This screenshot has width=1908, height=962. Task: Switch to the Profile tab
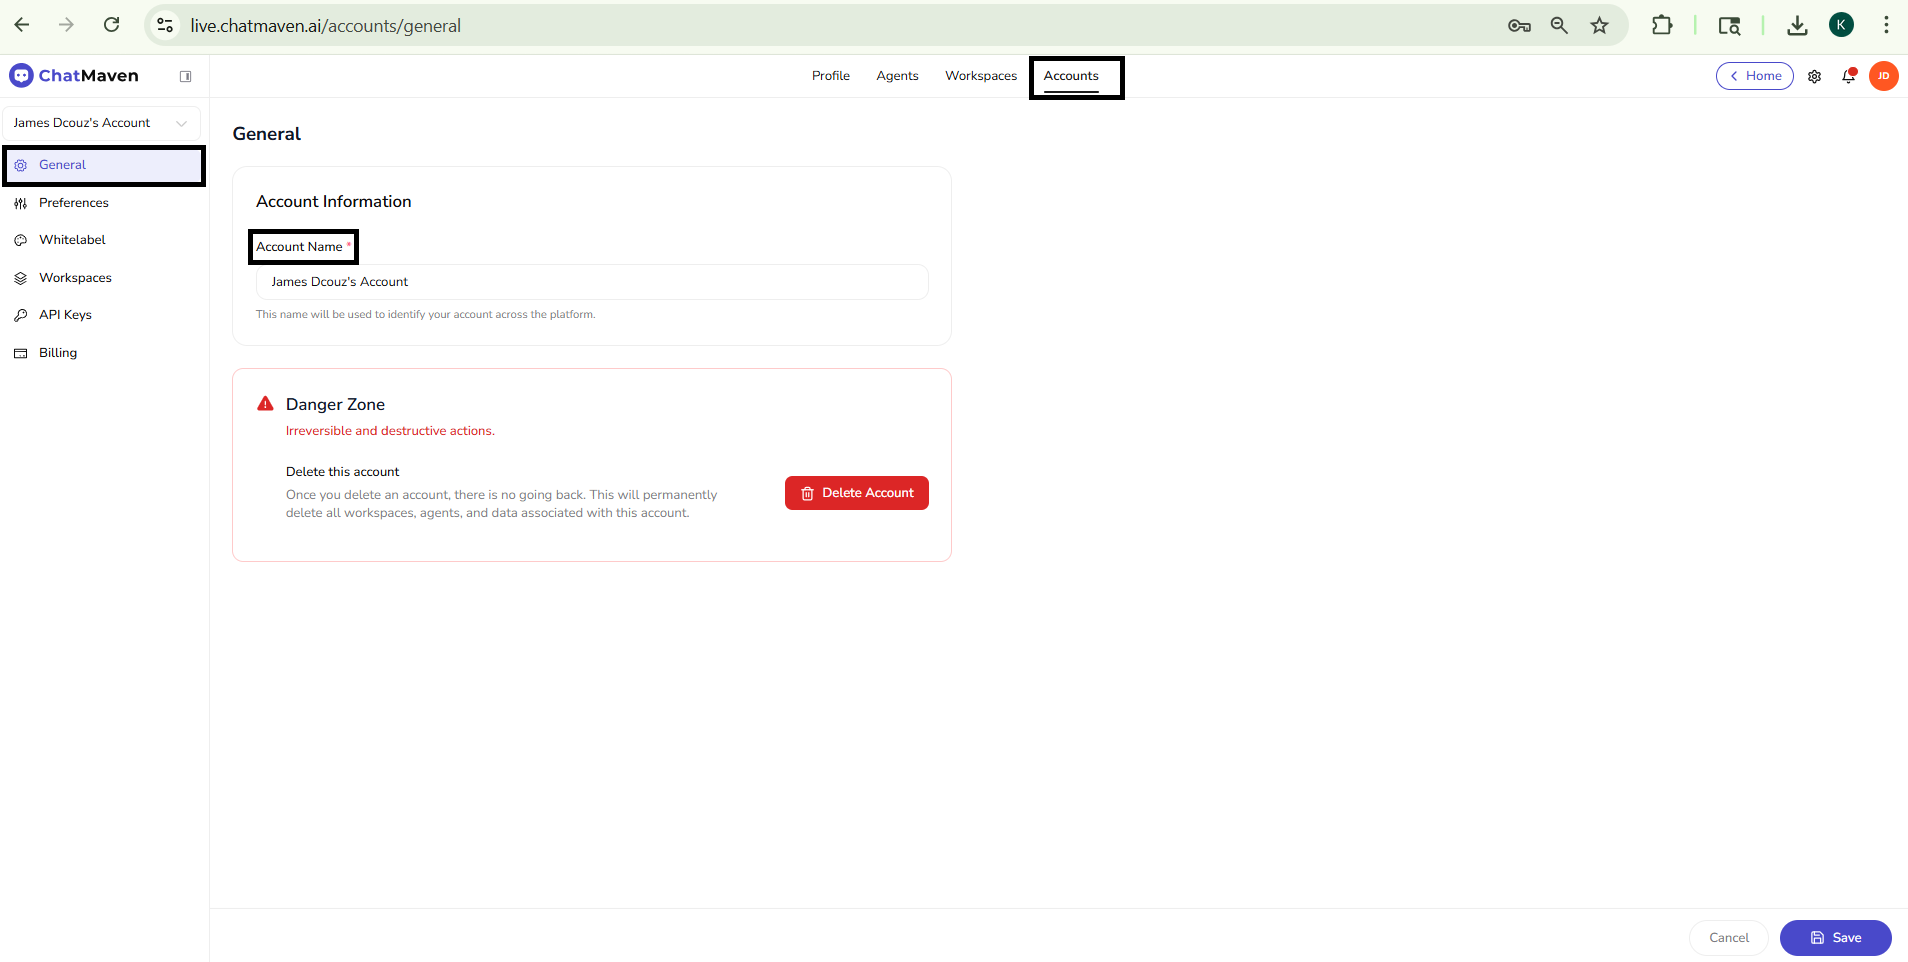(830, 75)
